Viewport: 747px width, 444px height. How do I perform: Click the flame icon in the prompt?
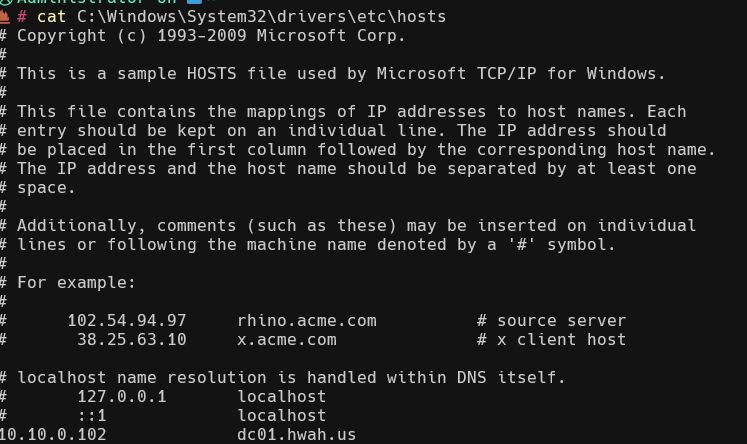6,17
